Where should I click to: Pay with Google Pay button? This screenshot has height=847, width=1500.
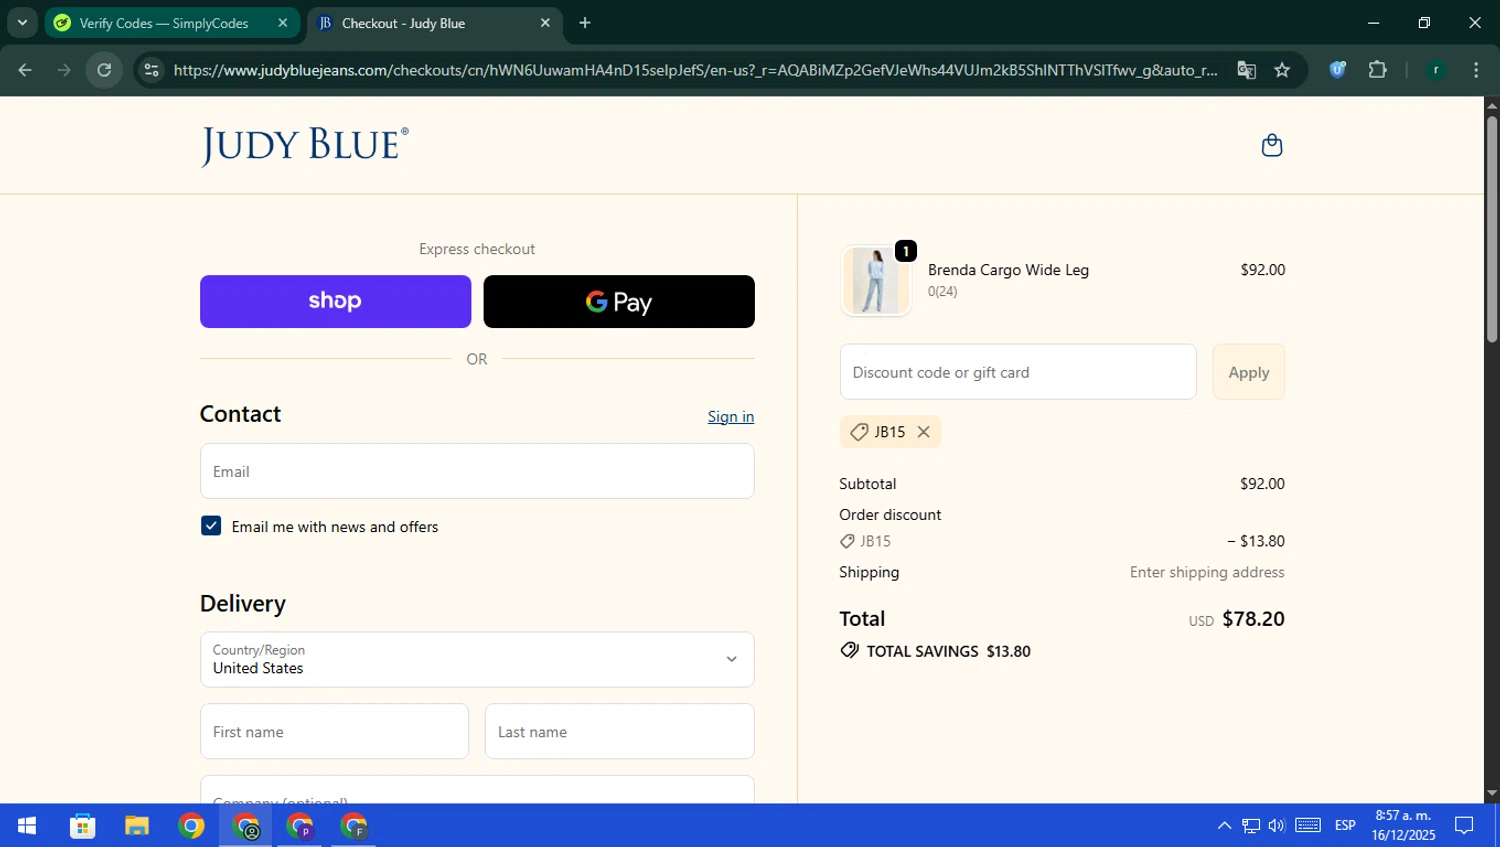(x=619, y=301)
